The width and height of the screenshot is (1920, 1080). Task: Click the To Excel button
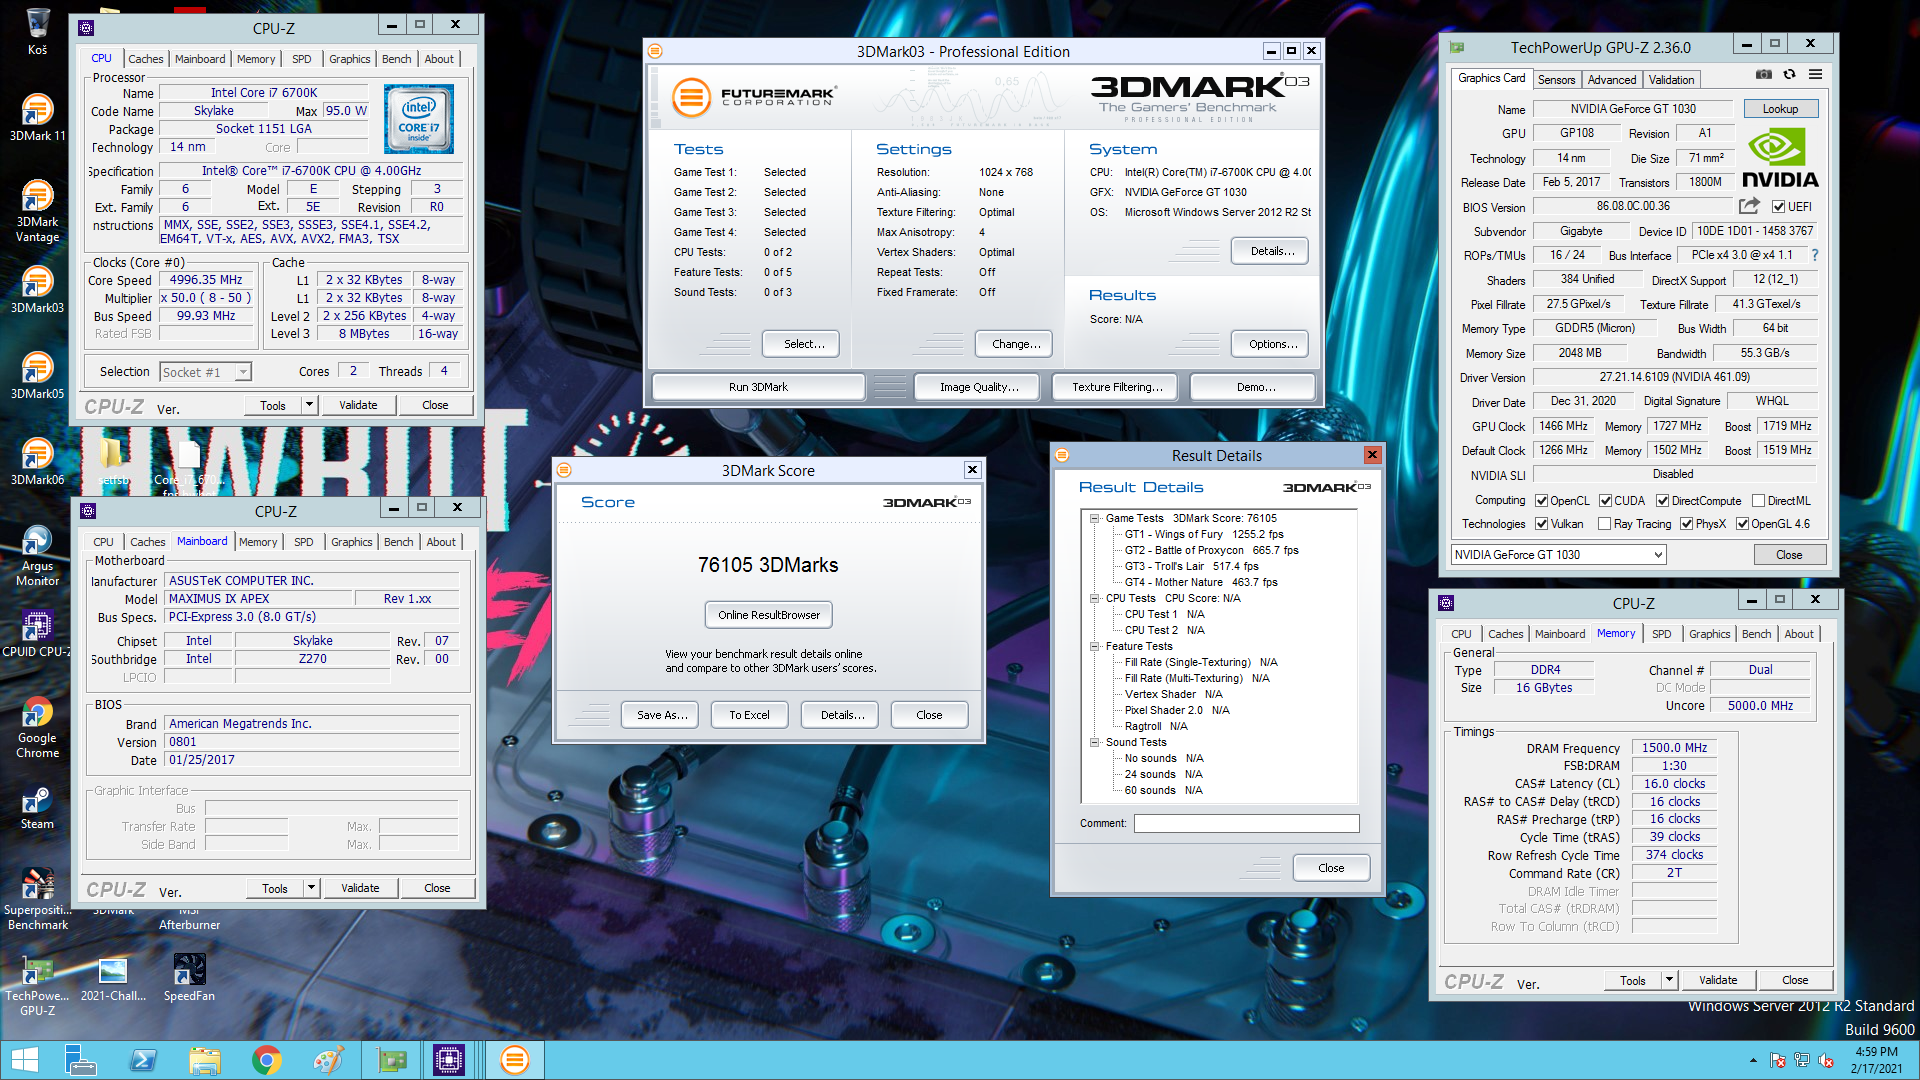[x=750, y=715]
